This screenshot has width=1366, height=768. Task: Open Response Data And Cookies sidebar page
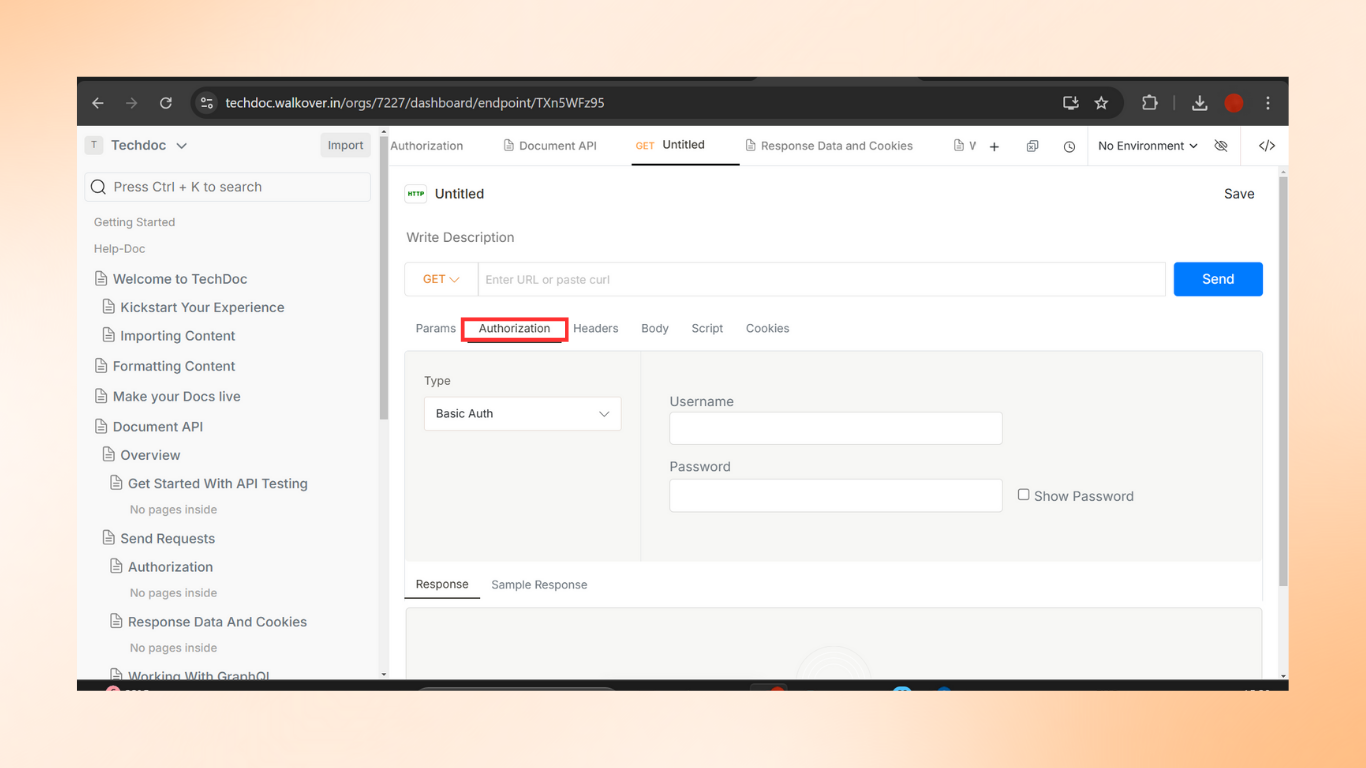pos(217,621)
